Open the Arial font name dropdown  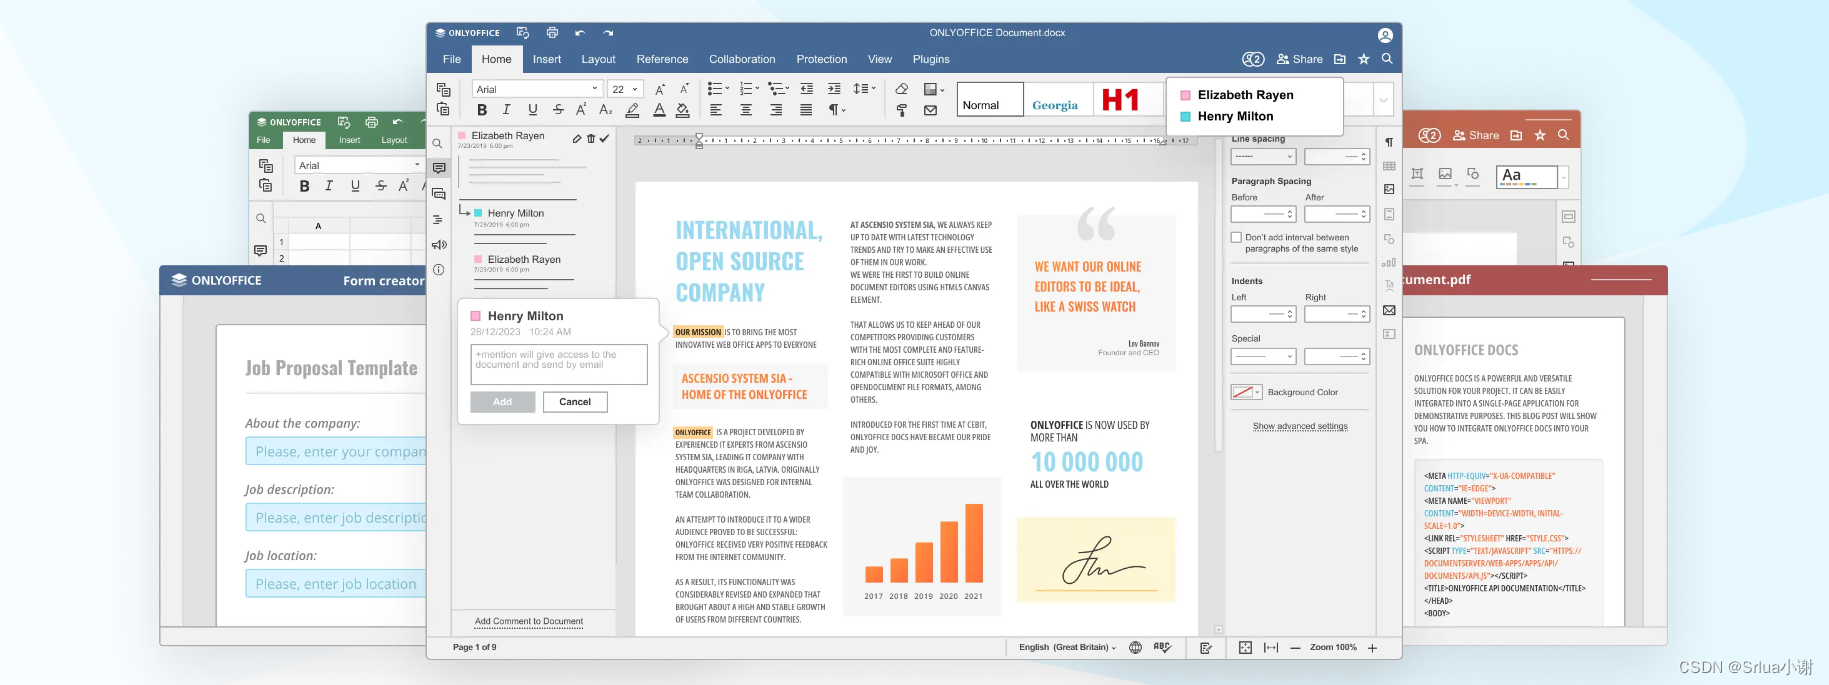pyautogui.click(x=537, y=89)
